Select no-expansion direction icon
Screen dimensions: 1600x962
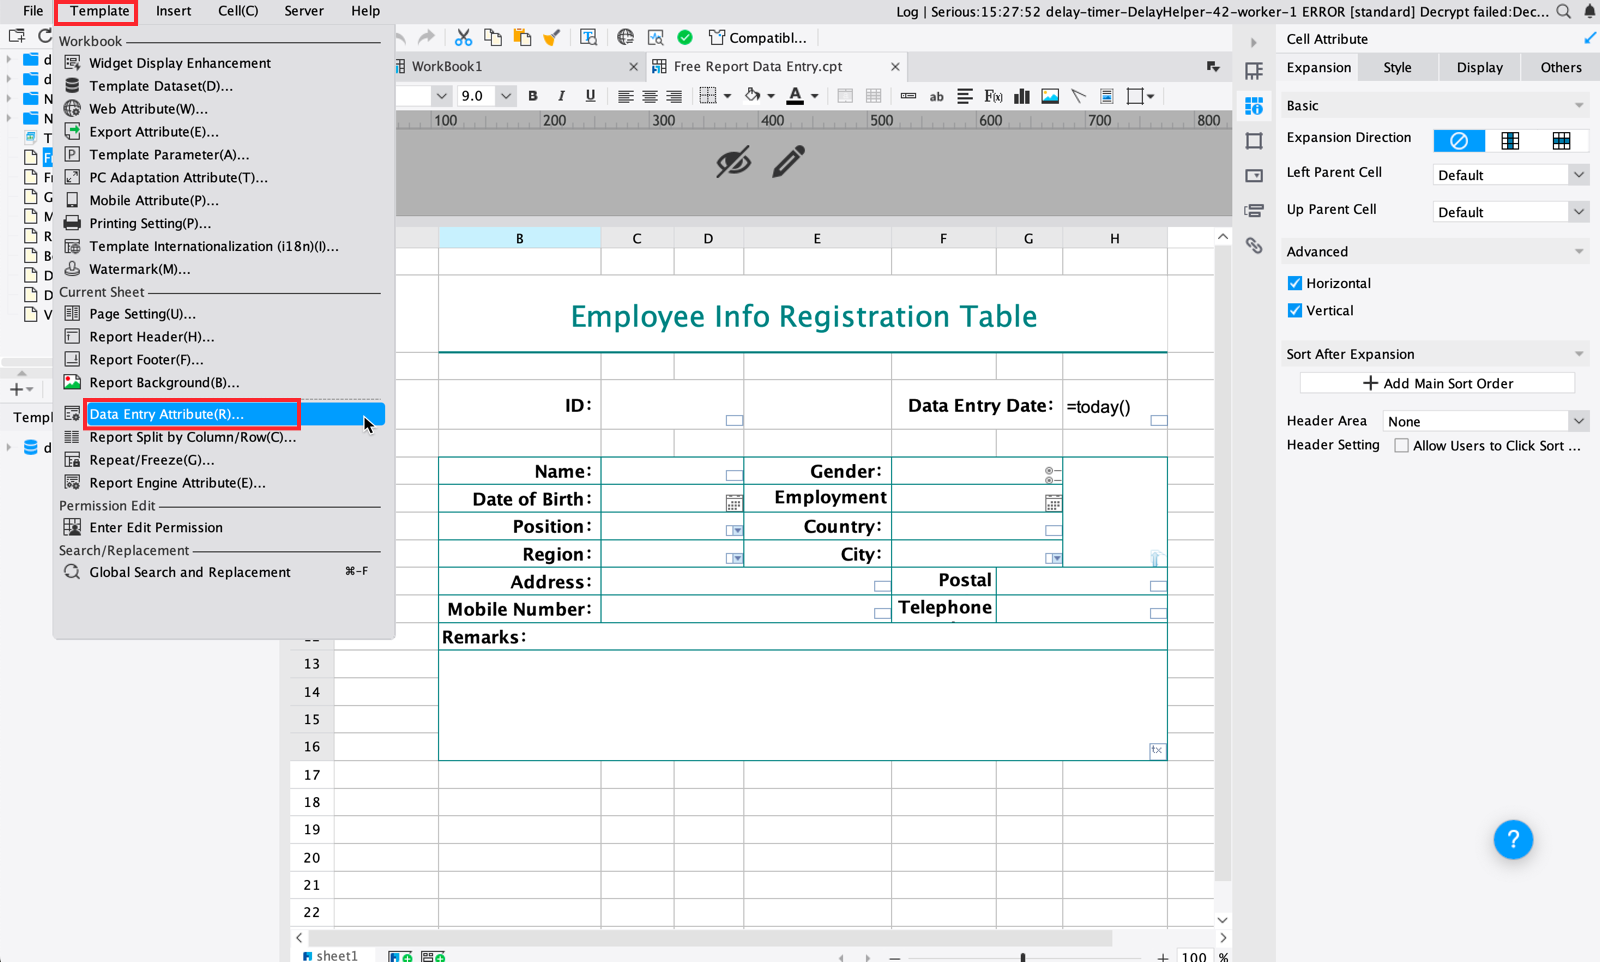[1459, 140]
